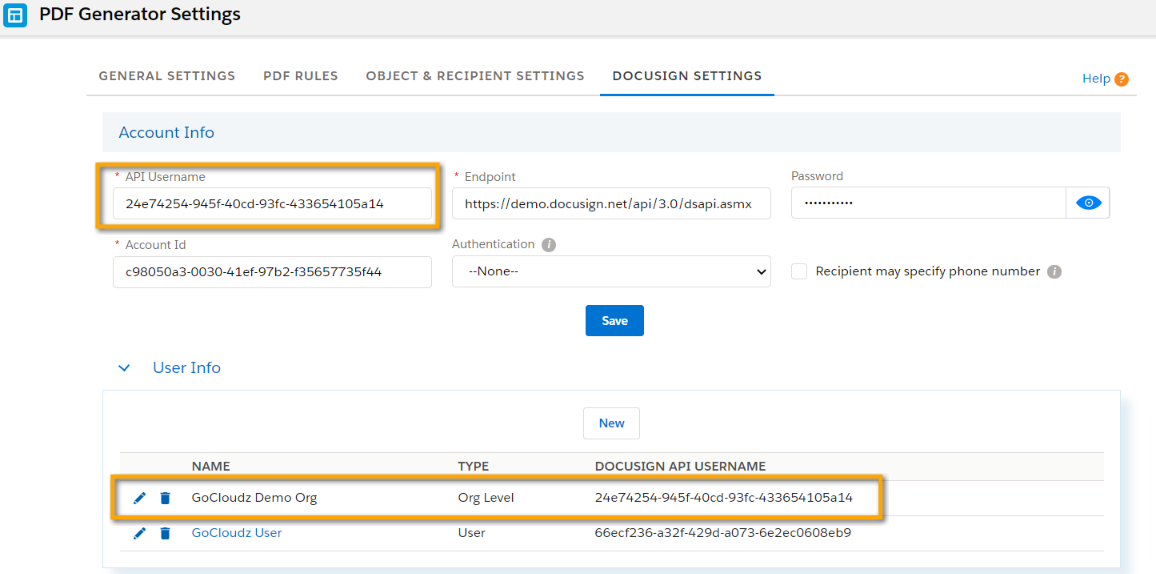Select the Org Level type cell
The width and height of the screenshot is (1156, 574).
click(486, 498)
